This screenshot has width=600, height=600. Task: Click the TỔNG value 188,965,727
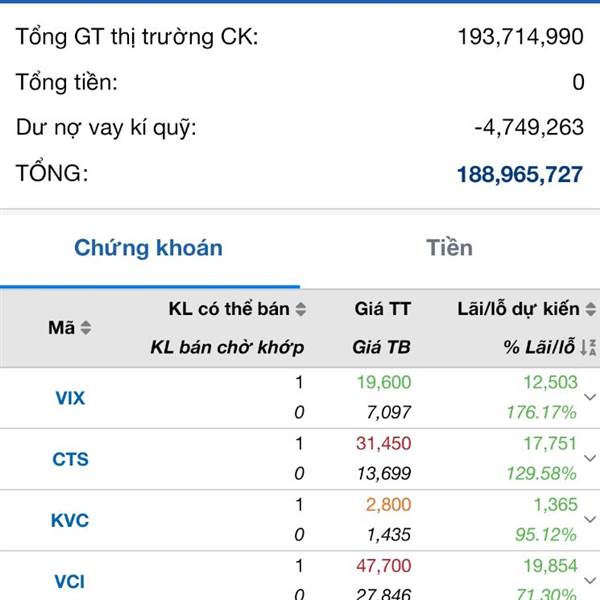click(x=520, y=174)
